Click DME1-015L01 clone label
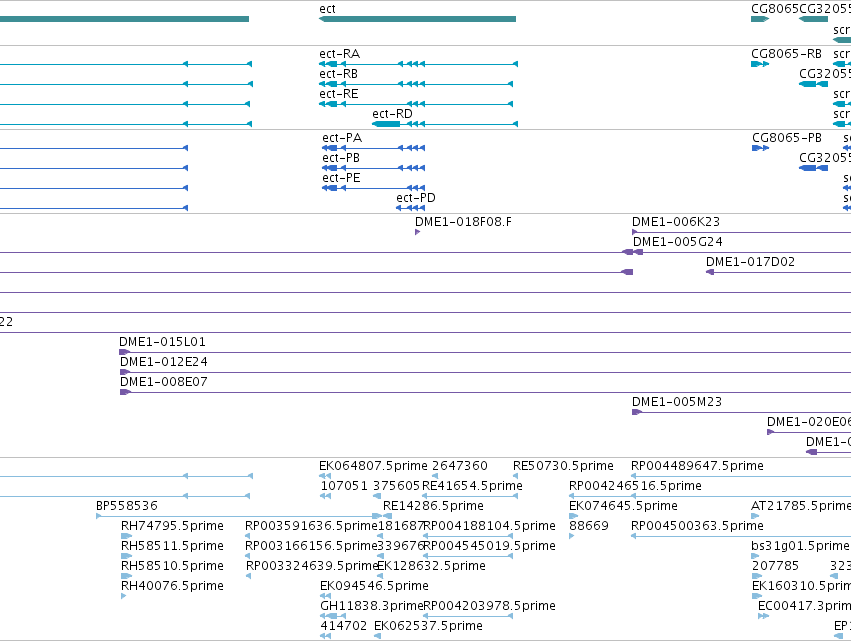The image size is (851, 641). (x=162, y=342)
